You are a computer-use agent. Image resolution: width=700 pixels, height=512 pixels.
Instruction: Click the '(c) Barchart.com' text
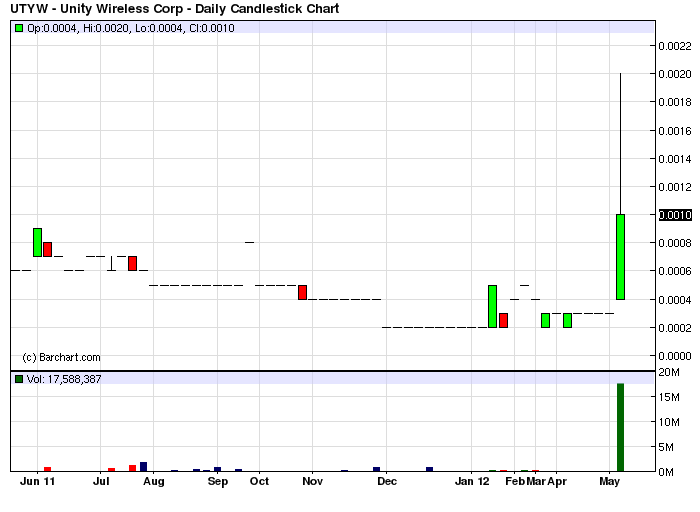click(x=61, y=358)
